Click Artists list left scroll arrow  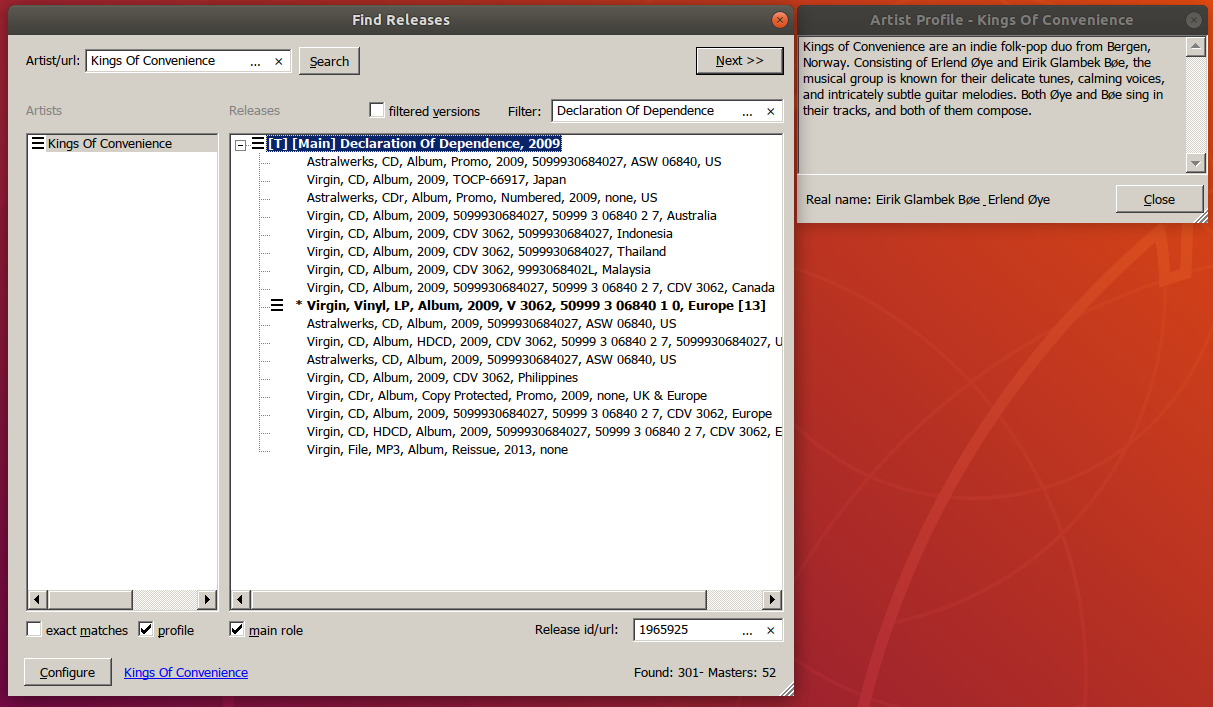(36, 600)
